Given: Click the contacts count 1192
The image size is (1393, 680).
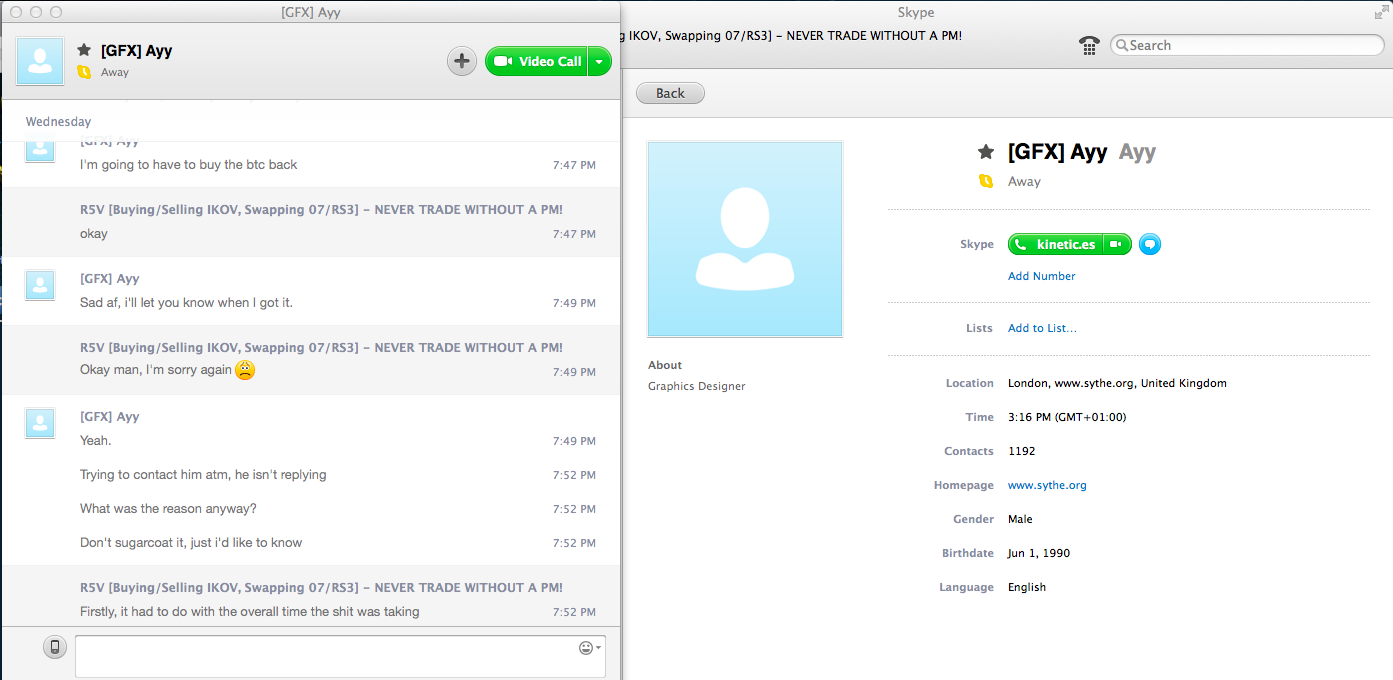Looking at the screenshot, I should 1022,451.
